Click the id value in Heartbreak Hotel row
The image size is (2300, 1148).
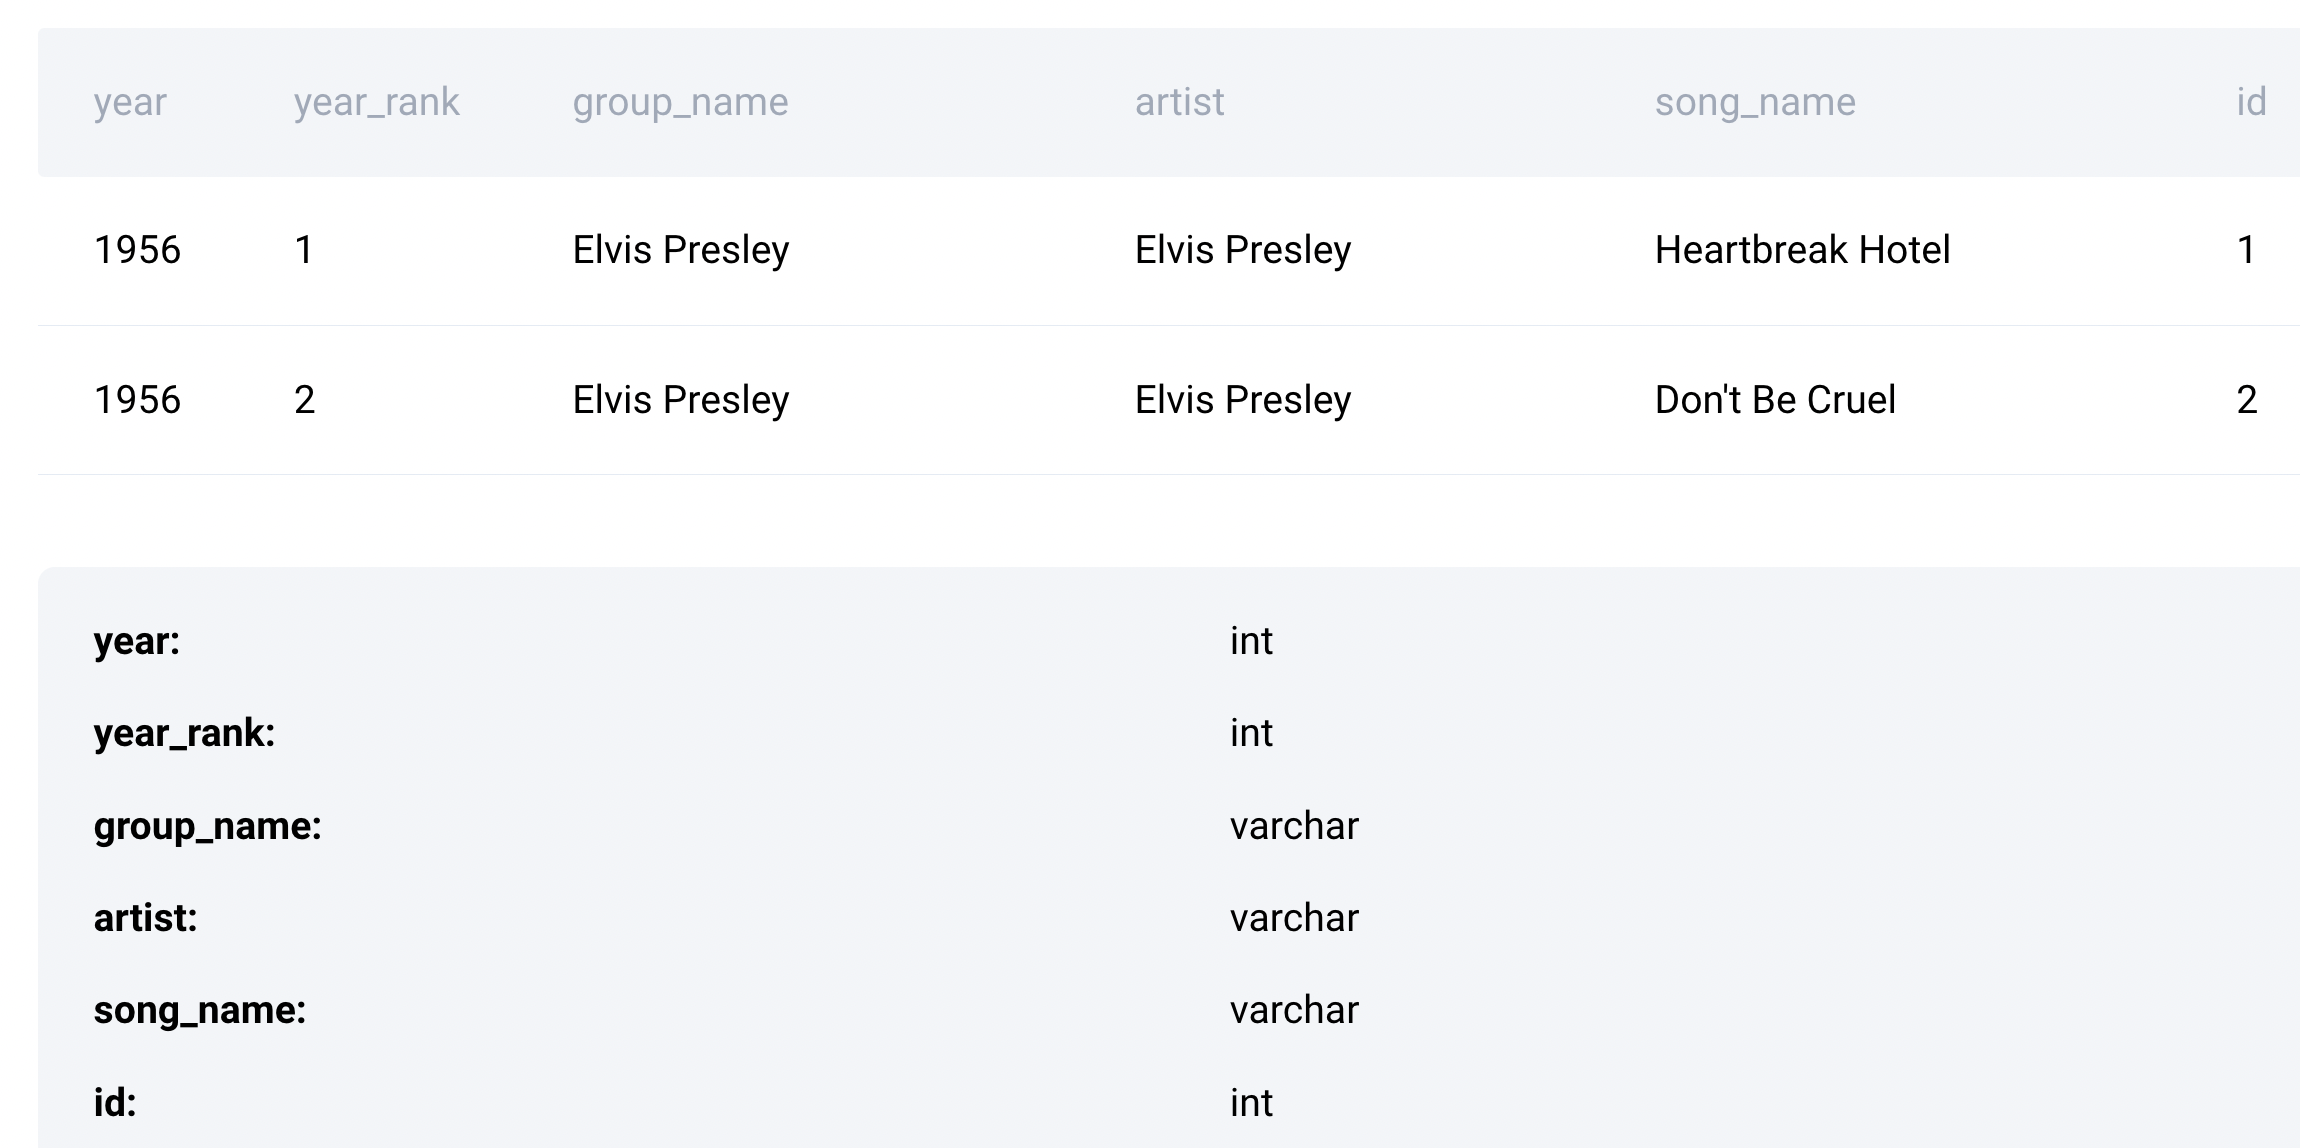click(x=2246, y=250)
